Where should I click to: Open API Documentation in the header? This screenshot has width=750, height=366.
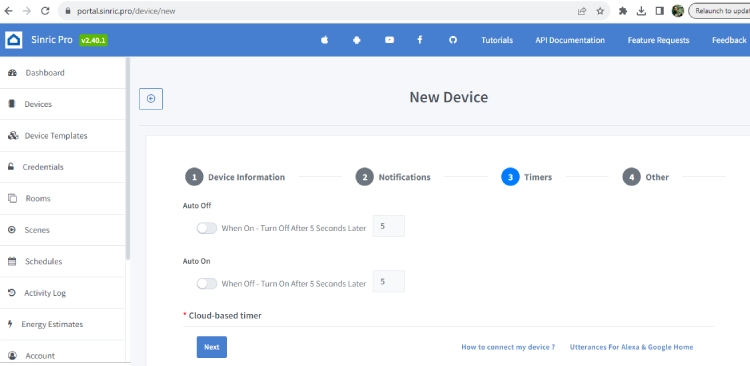[570, 40]
